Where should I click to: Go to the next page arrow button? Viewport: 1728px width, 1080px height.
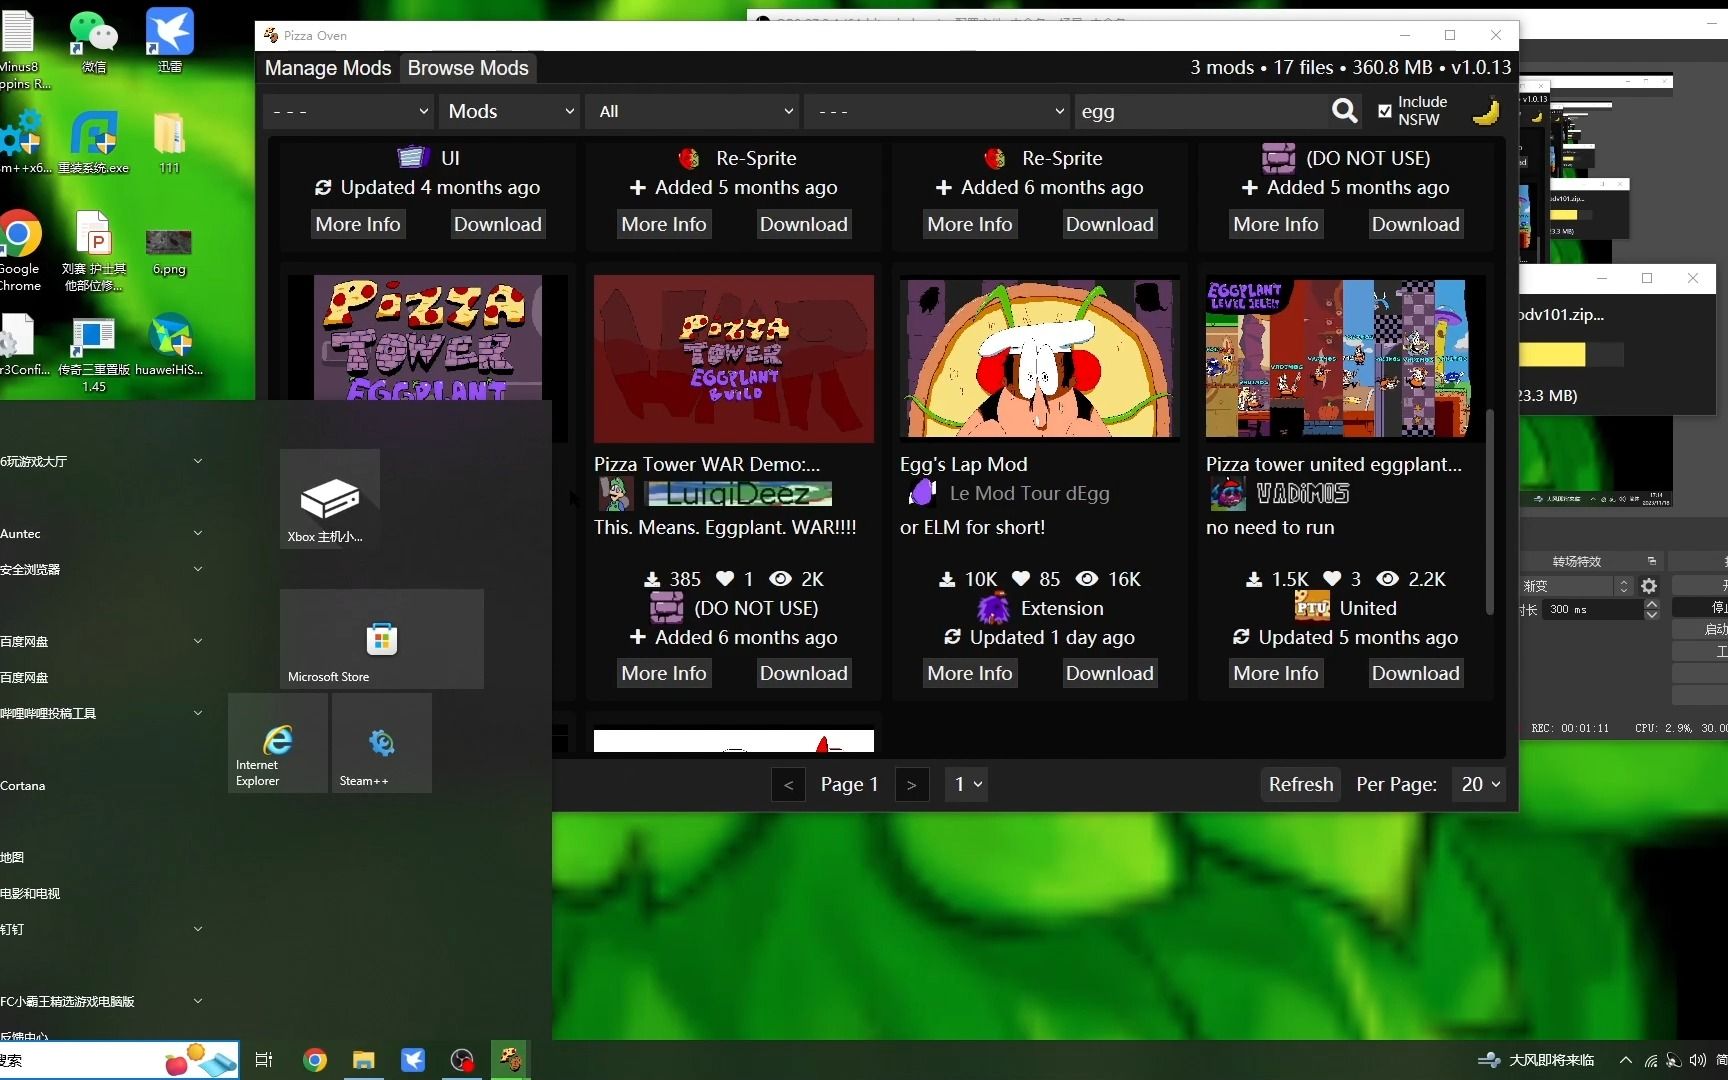point(911,785)
